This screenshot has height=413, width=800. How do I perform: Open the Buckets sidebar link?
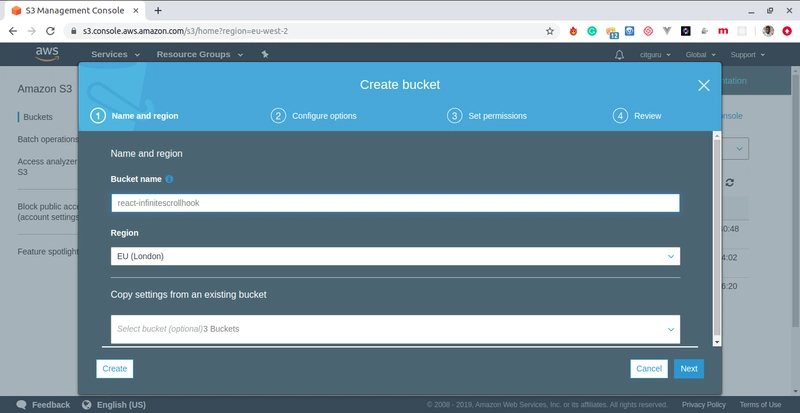pyautogui.click(x=38, y=117)
